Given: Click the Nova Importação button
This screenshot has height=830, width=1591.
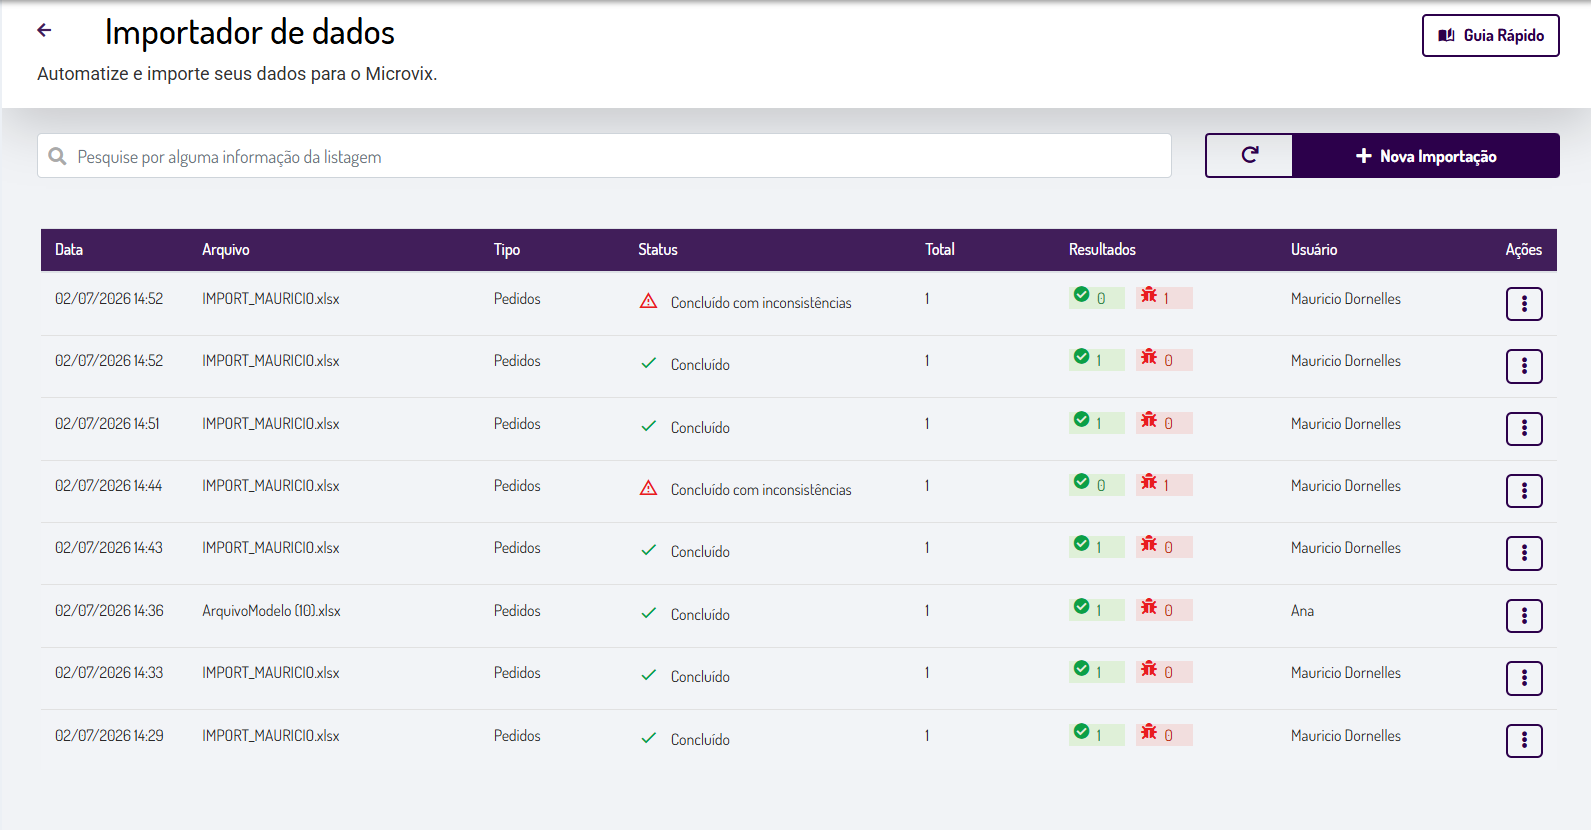Looking at the screenshot, I should click(1426, 155).
